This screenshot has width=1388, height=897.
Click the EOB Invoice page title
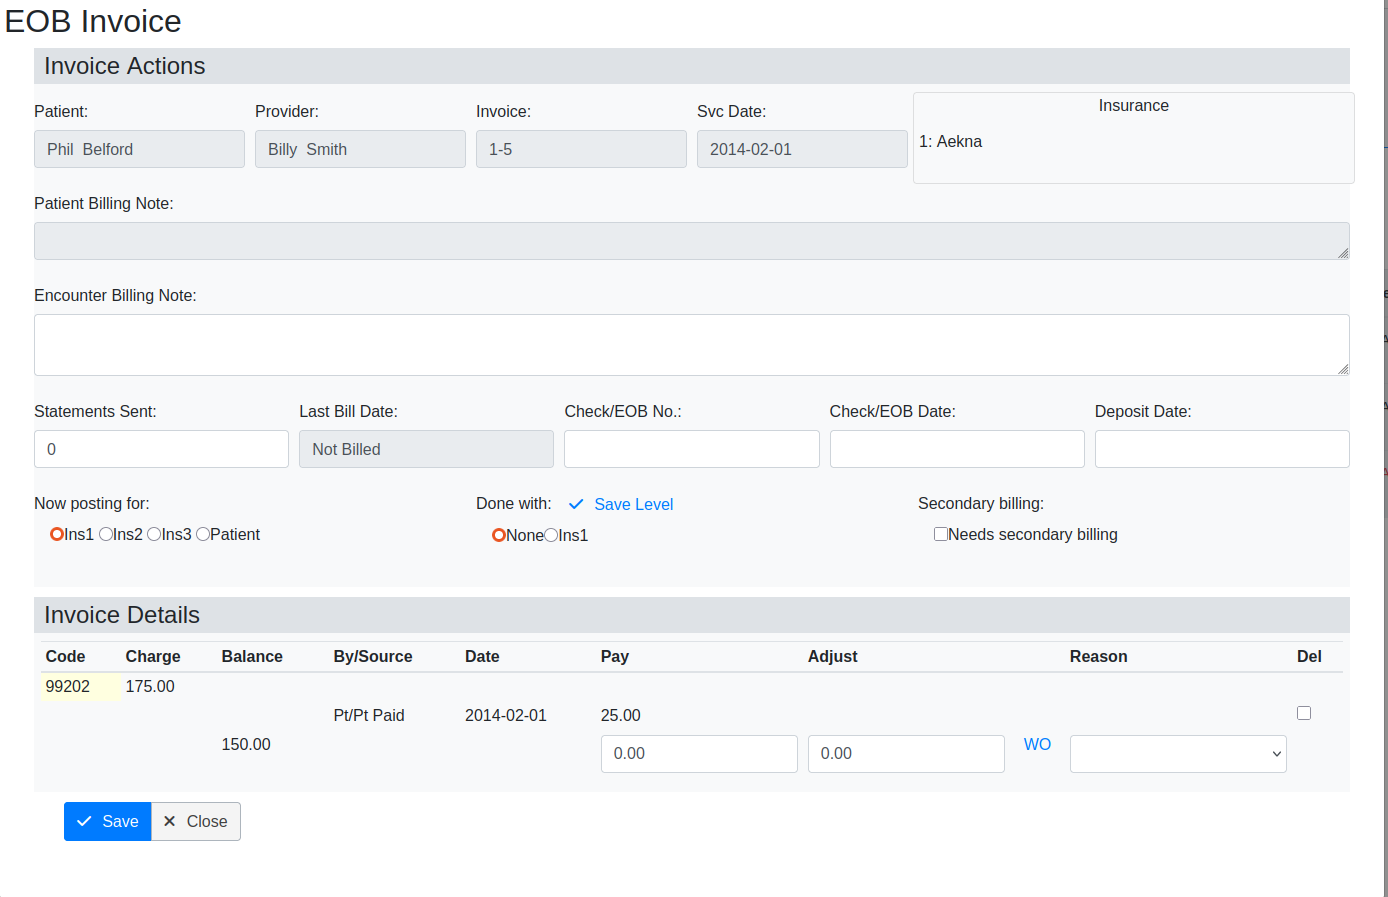pos(93,21)
